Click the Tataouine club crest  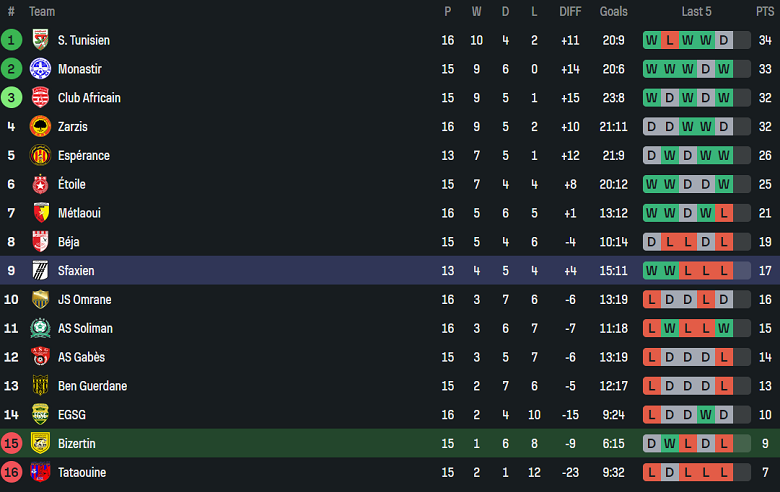click(x=40, y=472)
